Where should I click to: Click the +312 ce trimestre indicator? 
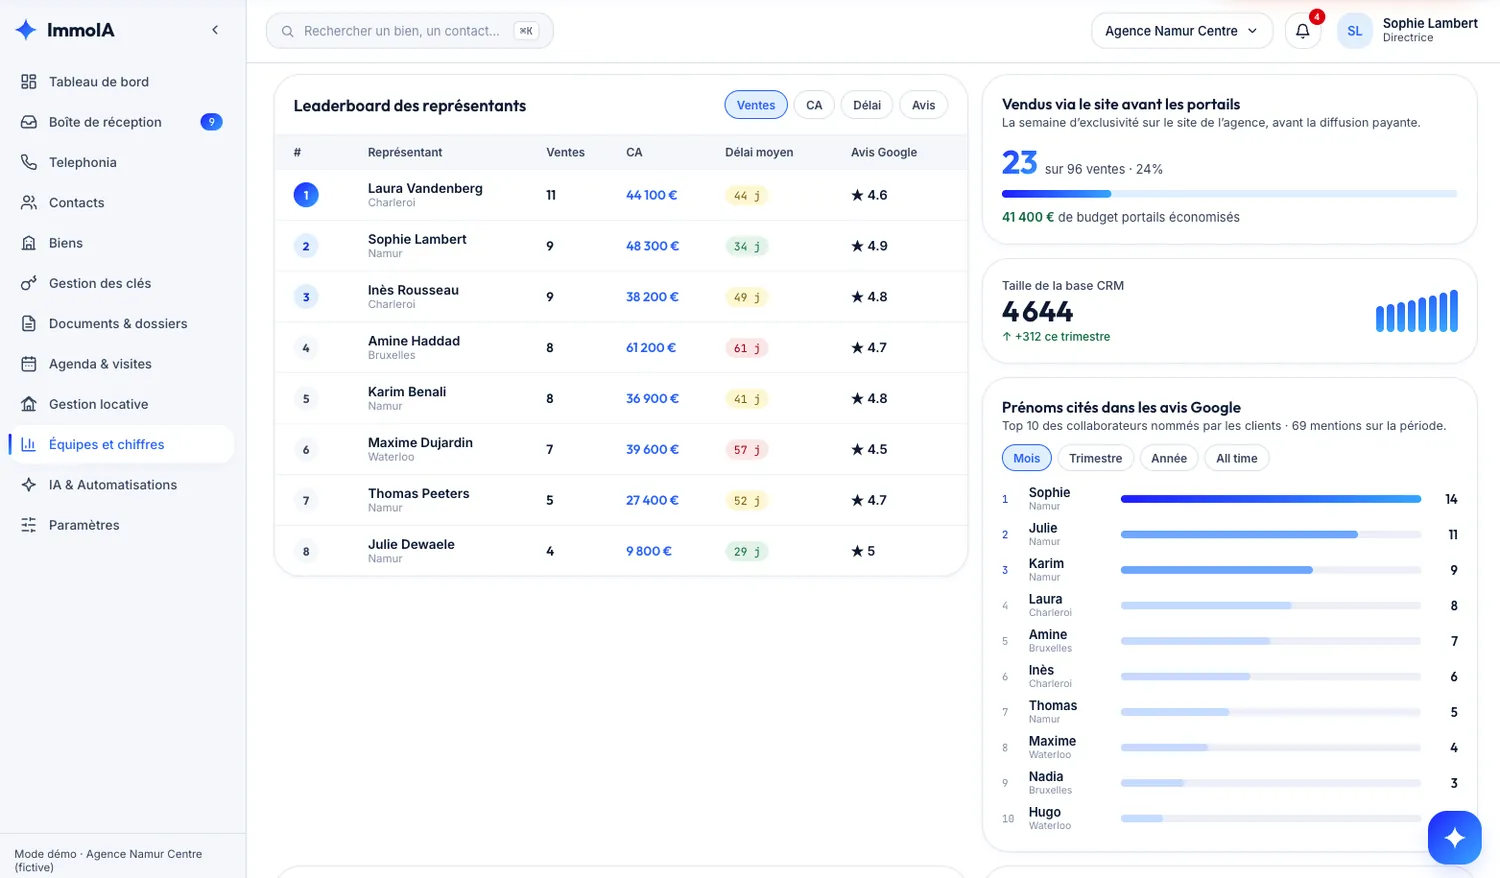click(1056, 337)
